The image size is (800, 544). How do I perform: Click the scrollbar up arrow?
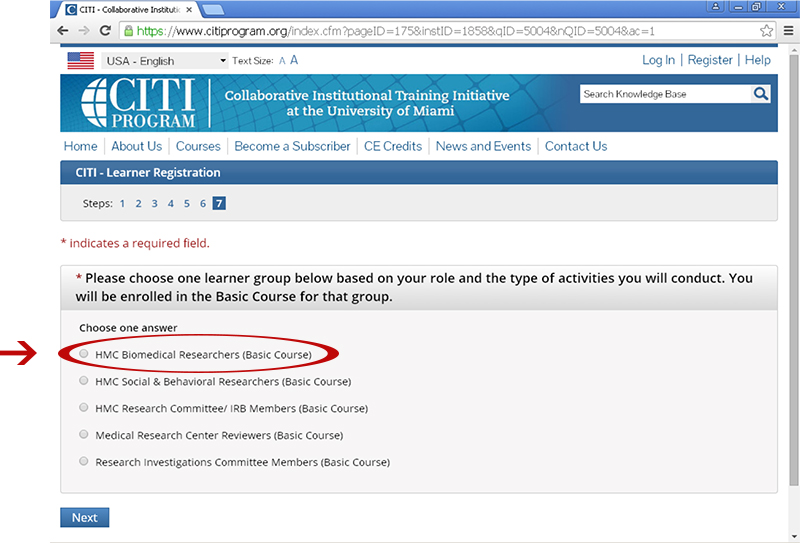pyautogui.click(x=794, y=50)
